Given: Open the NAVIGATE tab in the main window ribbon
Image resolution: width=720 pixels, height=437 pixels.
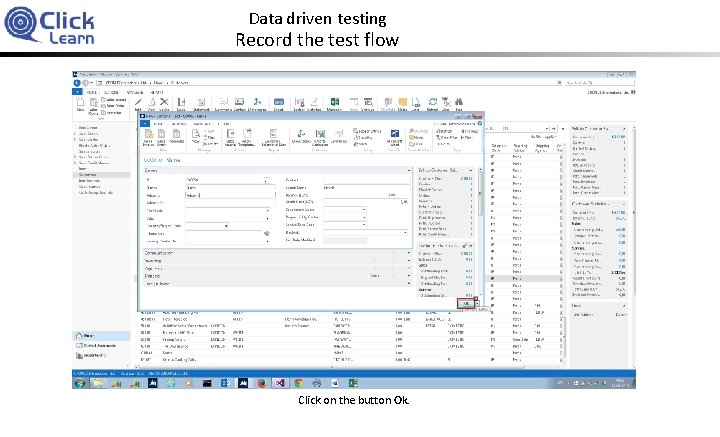Looking at the screenshot, I should [x=135, y=92].
